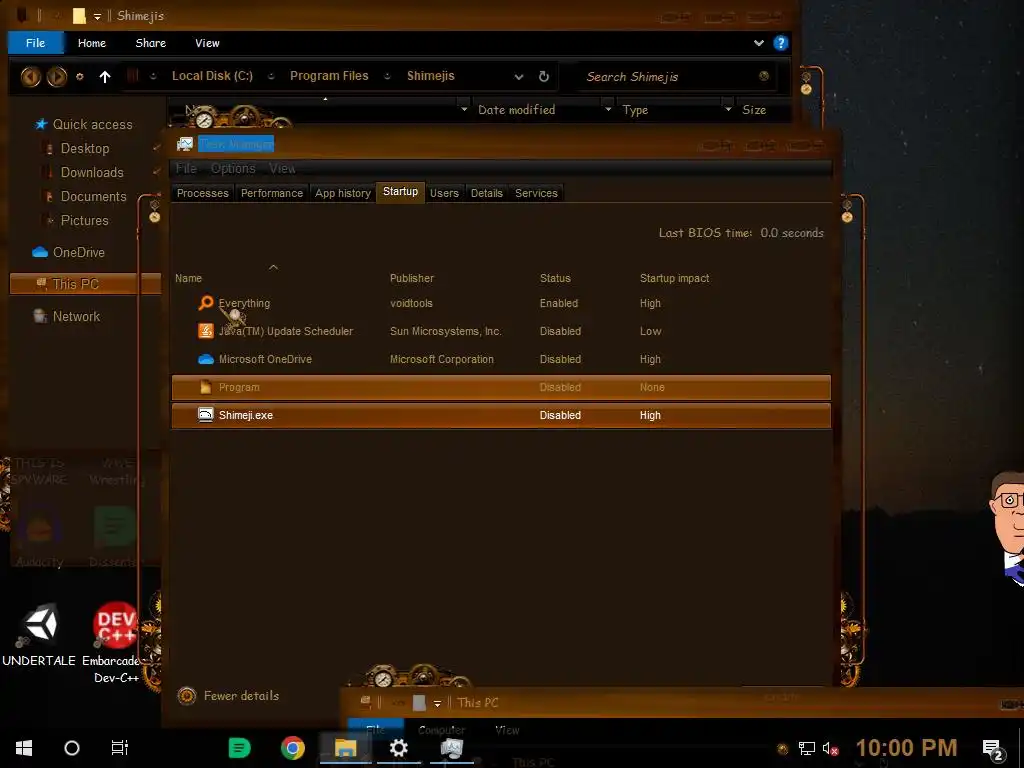Select the Everything startup entry icon
The image size is (1024, 768).
click(206, 303)
